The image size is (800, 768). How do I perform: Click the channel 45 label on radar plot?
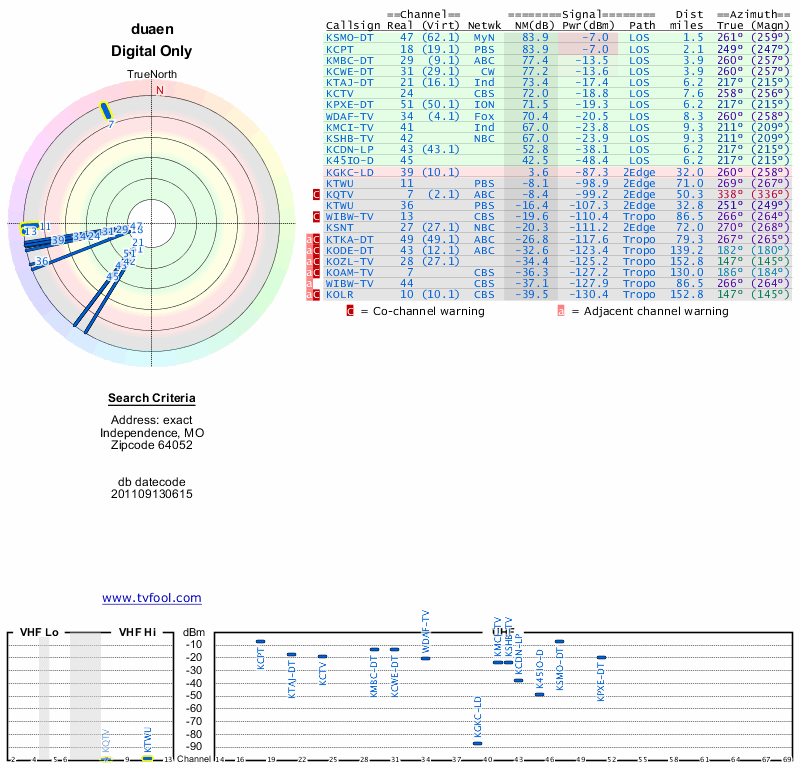pos(112,277)
